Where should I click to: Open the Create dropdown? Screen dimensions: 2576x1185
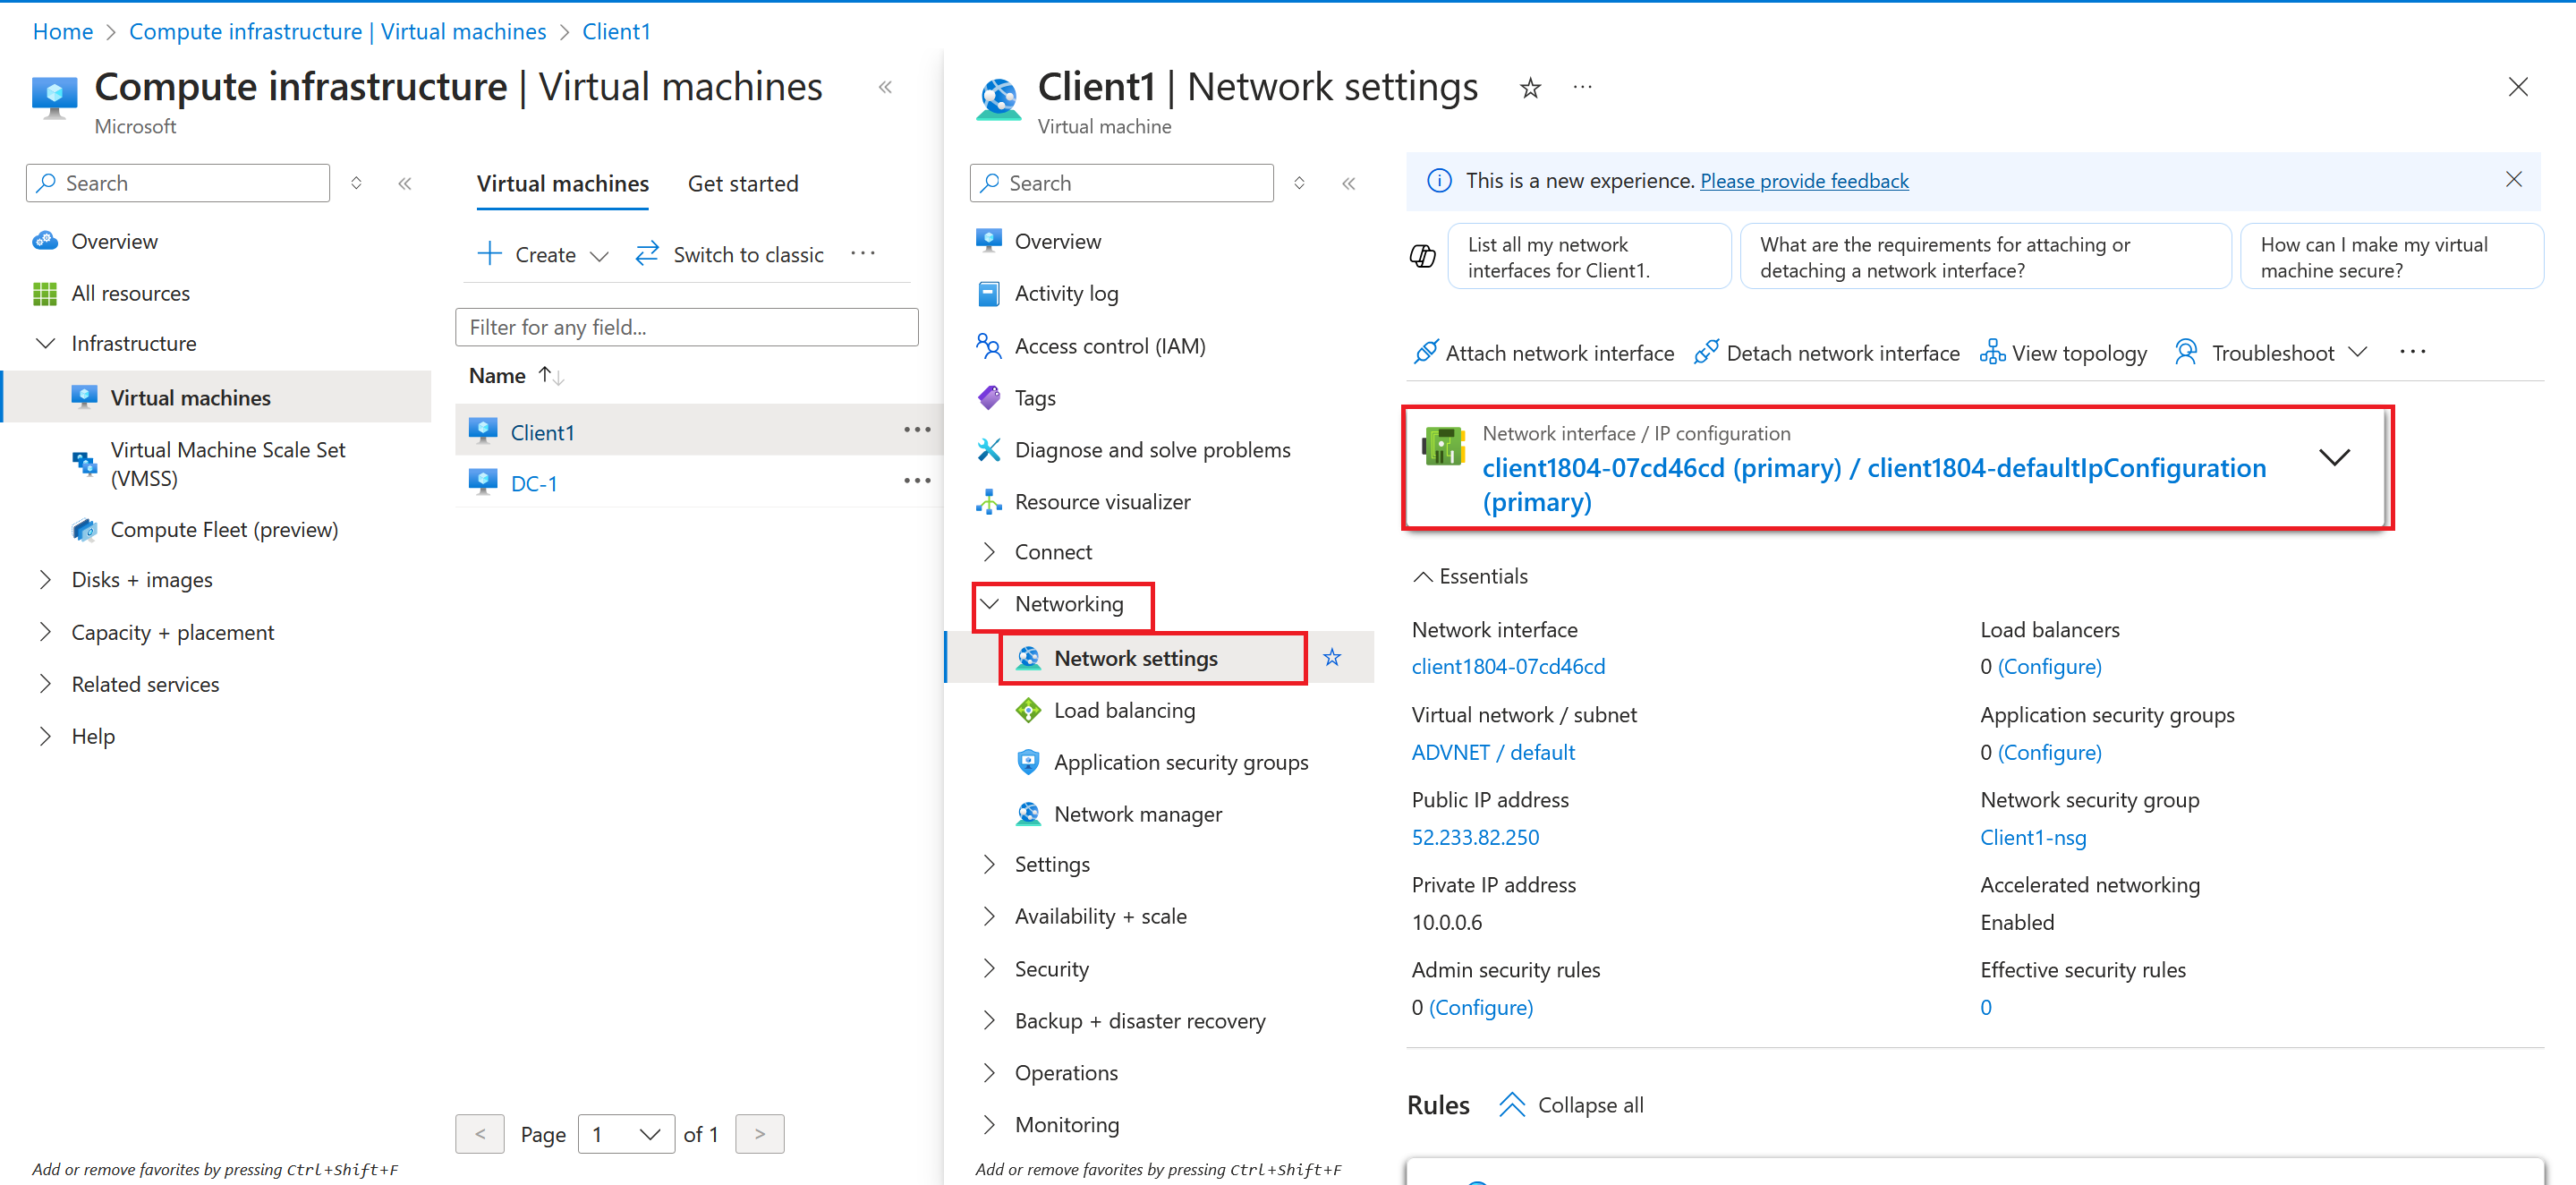click(x=544, y=254)
